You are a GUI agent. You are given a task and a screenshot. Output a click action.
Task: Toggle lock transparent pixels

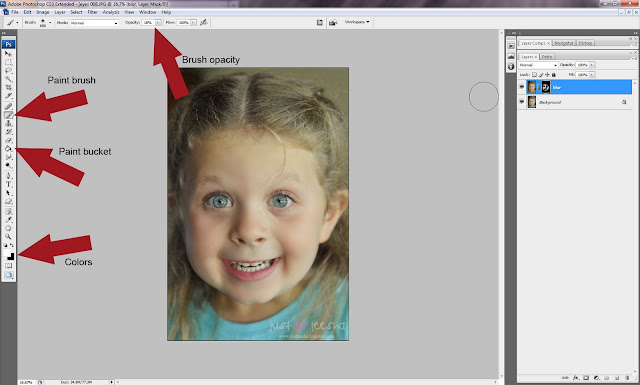(534, 75)
